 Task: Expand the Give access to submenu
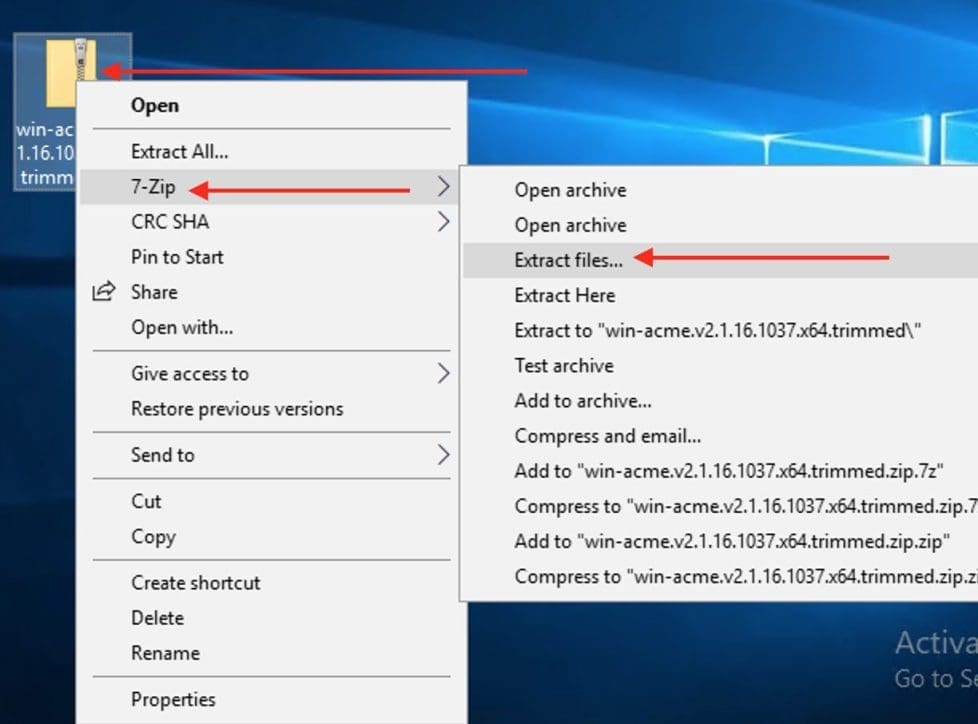(443, 374)
